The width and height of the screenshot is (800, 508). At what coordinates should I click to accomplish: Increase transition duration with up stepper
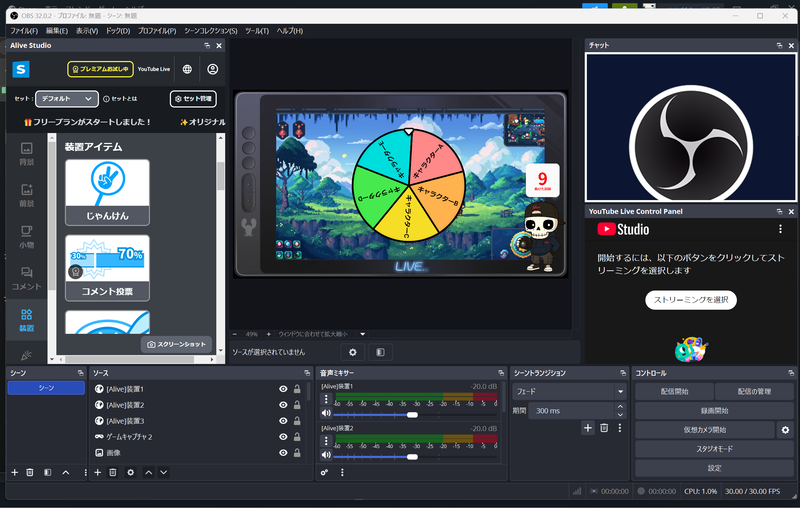tap(620, 407)
